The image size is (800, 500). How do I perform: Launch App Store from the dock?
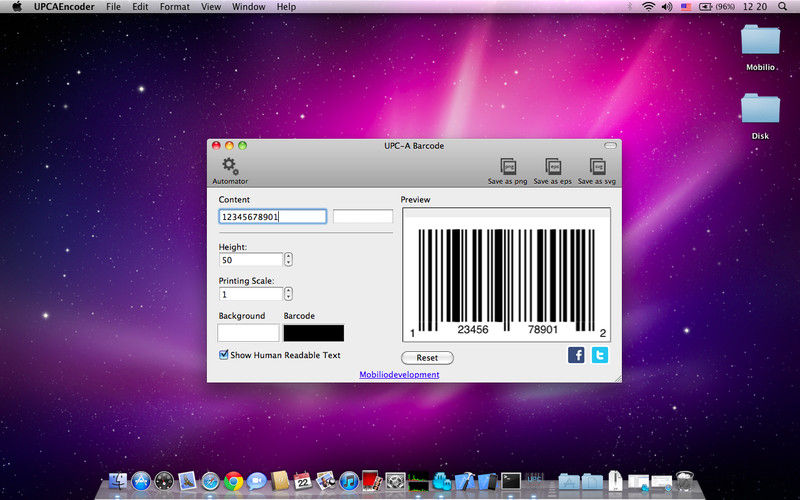(141, 481)
